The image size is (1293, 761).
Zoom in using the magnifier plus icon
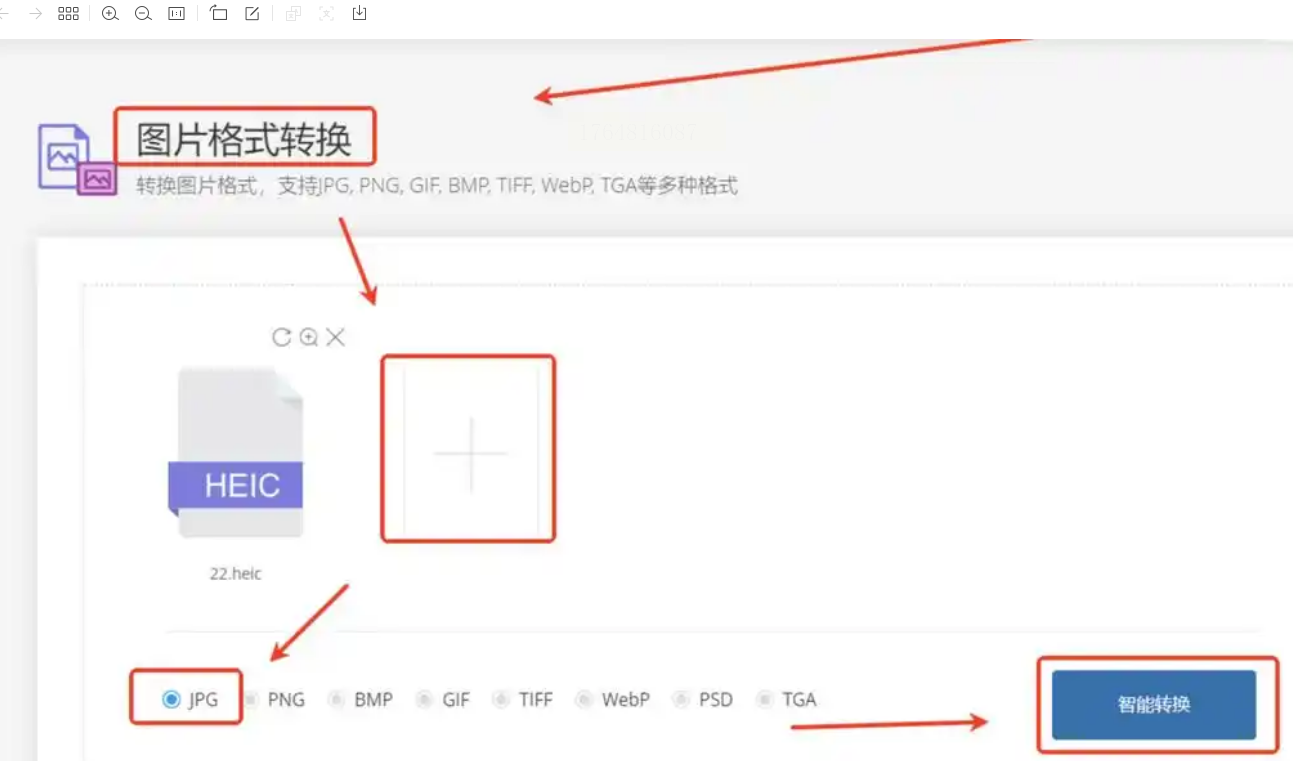coord(111,14)
